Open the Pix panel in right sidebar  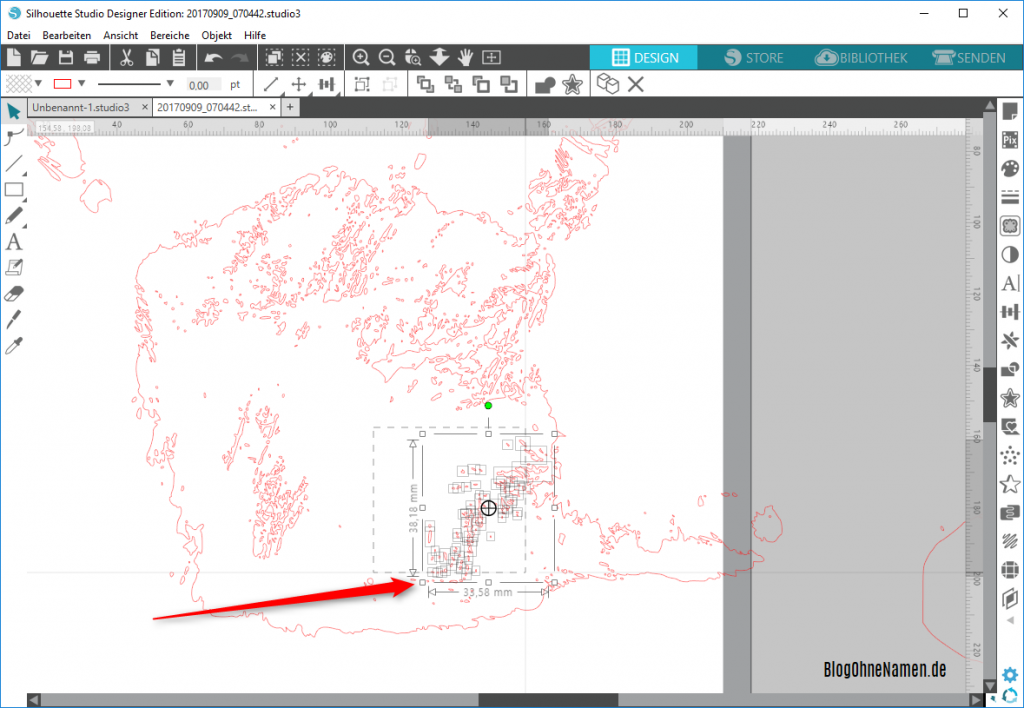click(1009, 141)
